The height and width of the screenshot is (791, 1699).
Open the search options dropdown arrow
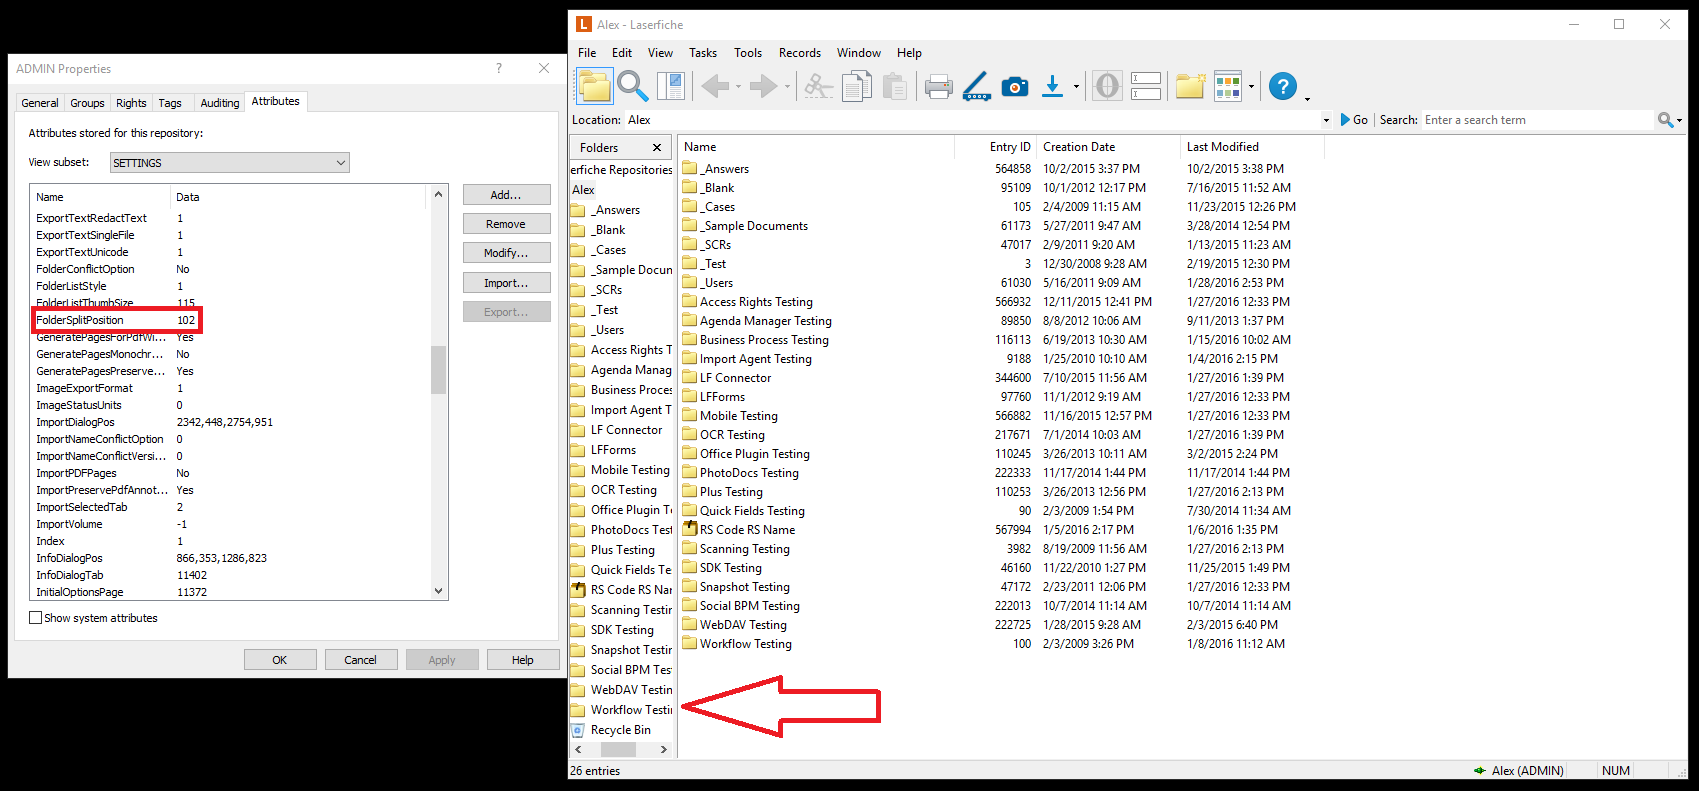click(1679, 121)
